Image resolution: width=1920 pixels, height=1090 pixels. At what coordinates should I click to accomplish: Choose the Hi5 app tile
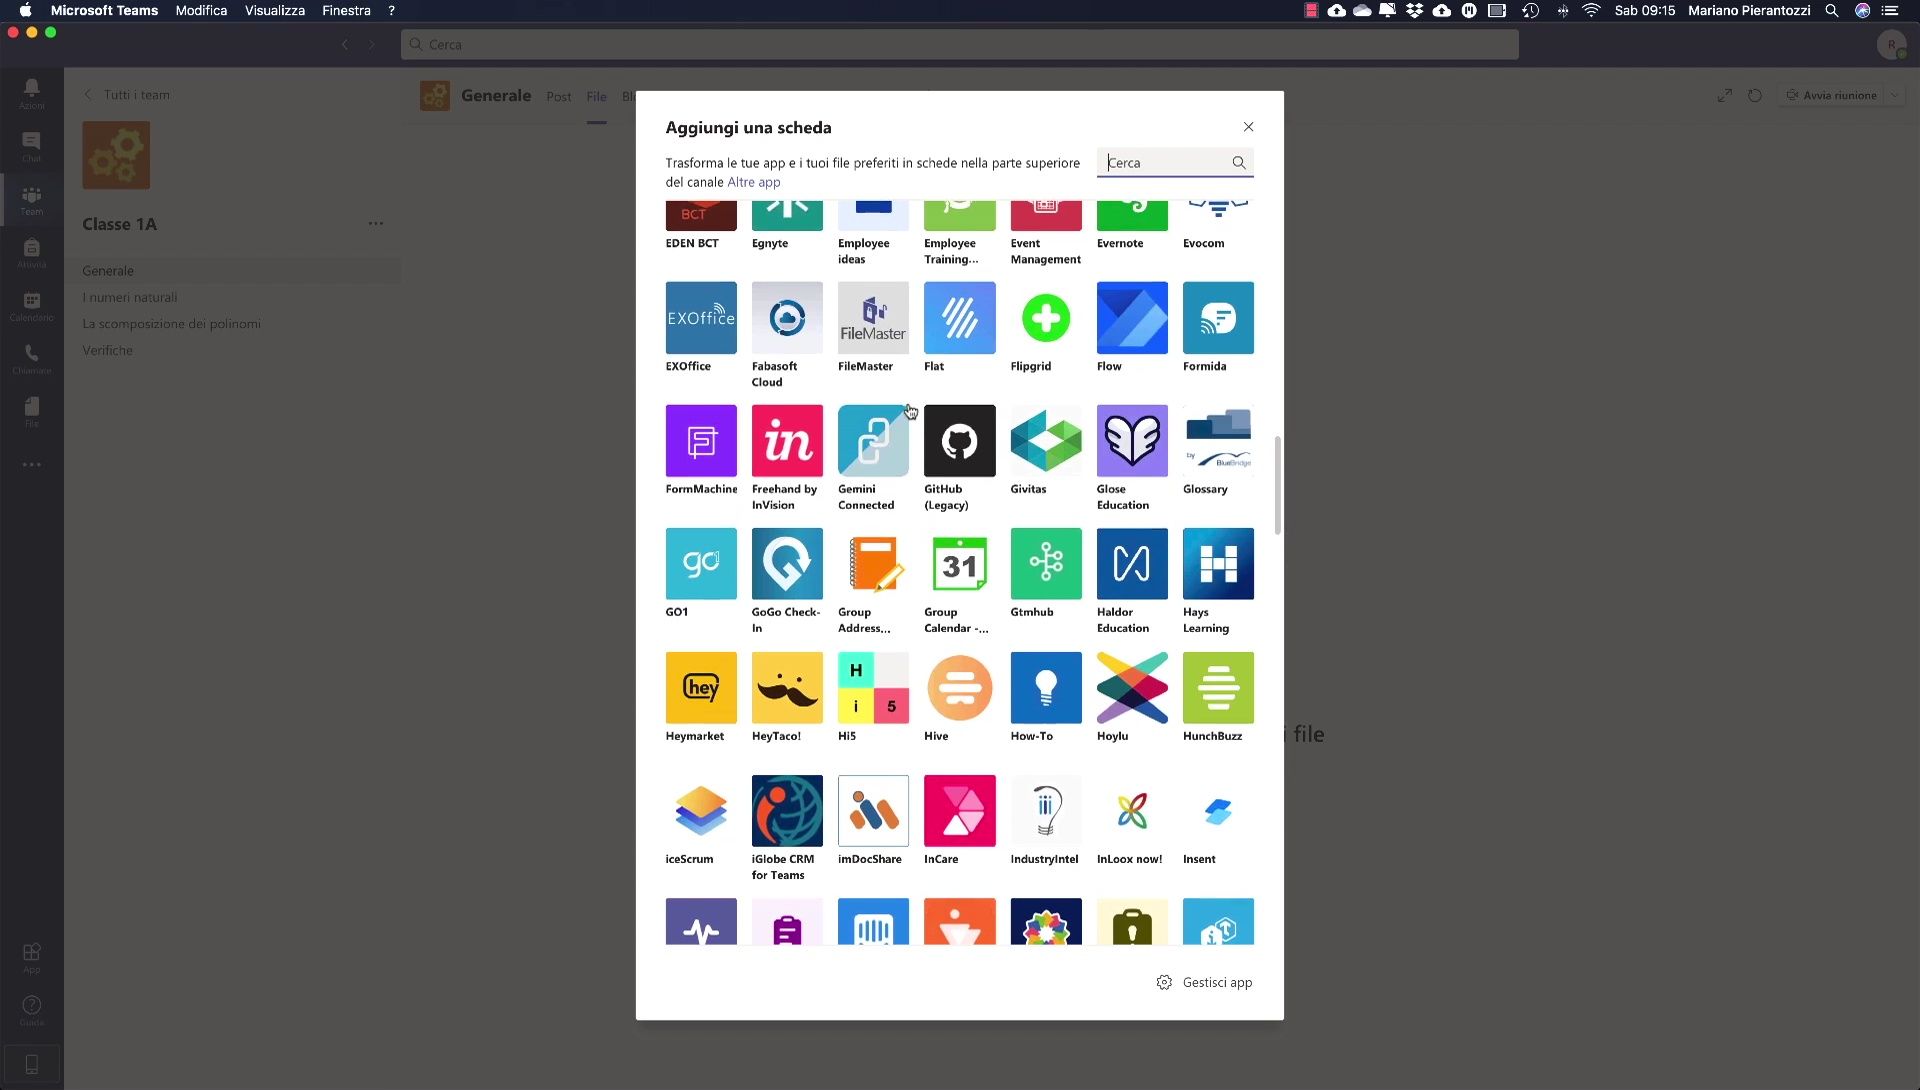873,688
